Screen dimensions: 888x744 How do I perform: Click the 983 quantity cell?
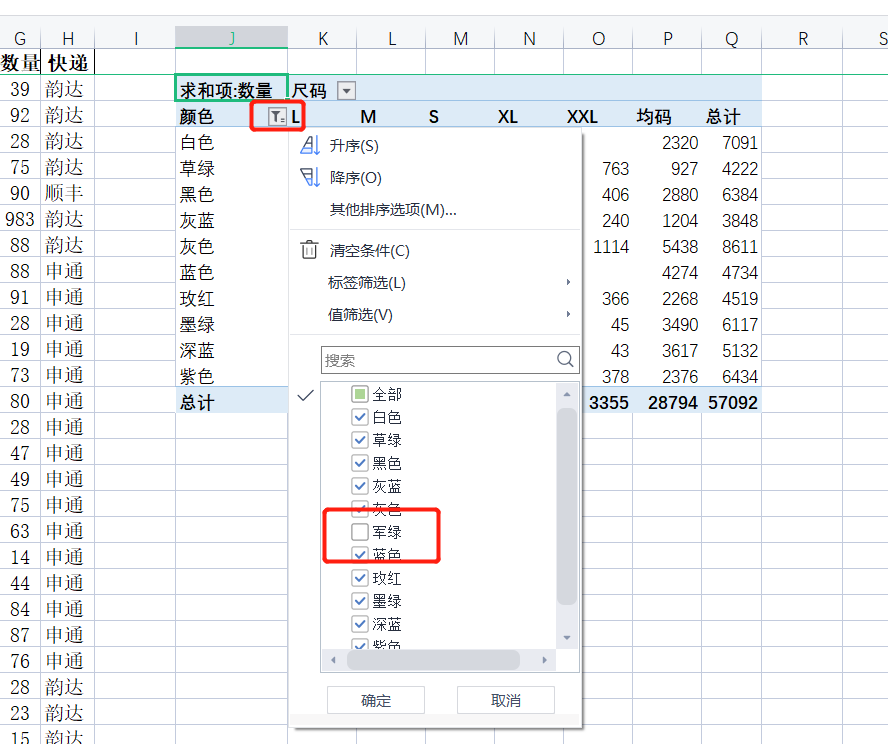coord(20,219)
